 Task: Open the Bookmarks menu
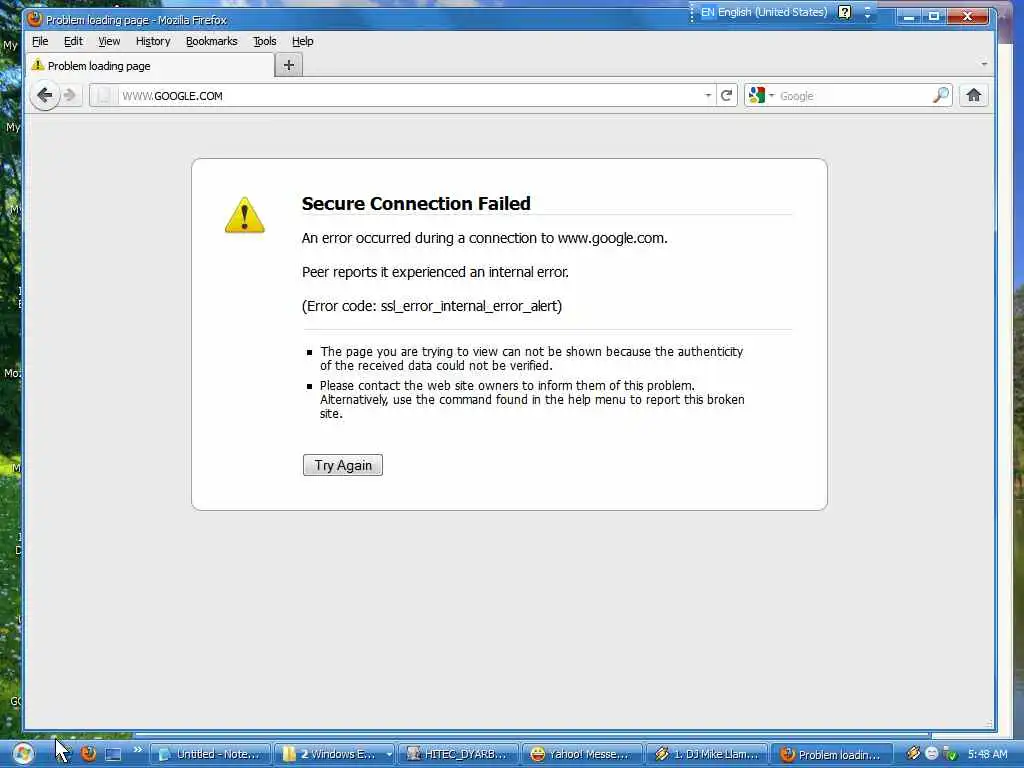pyautogui.click(x=212, y=41)
